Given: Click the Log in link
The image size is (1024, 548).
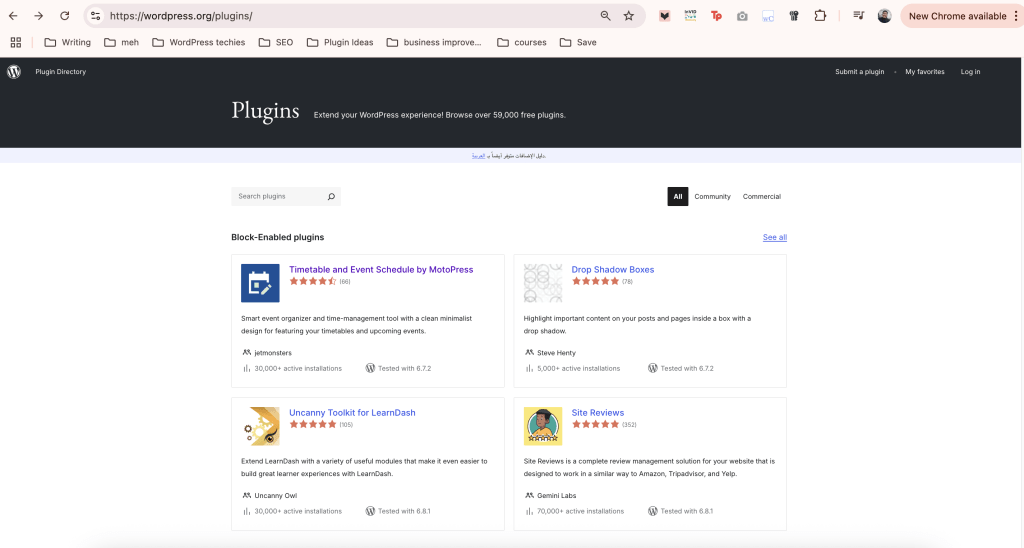Looking at the screenshot, I should pos(970,72).
